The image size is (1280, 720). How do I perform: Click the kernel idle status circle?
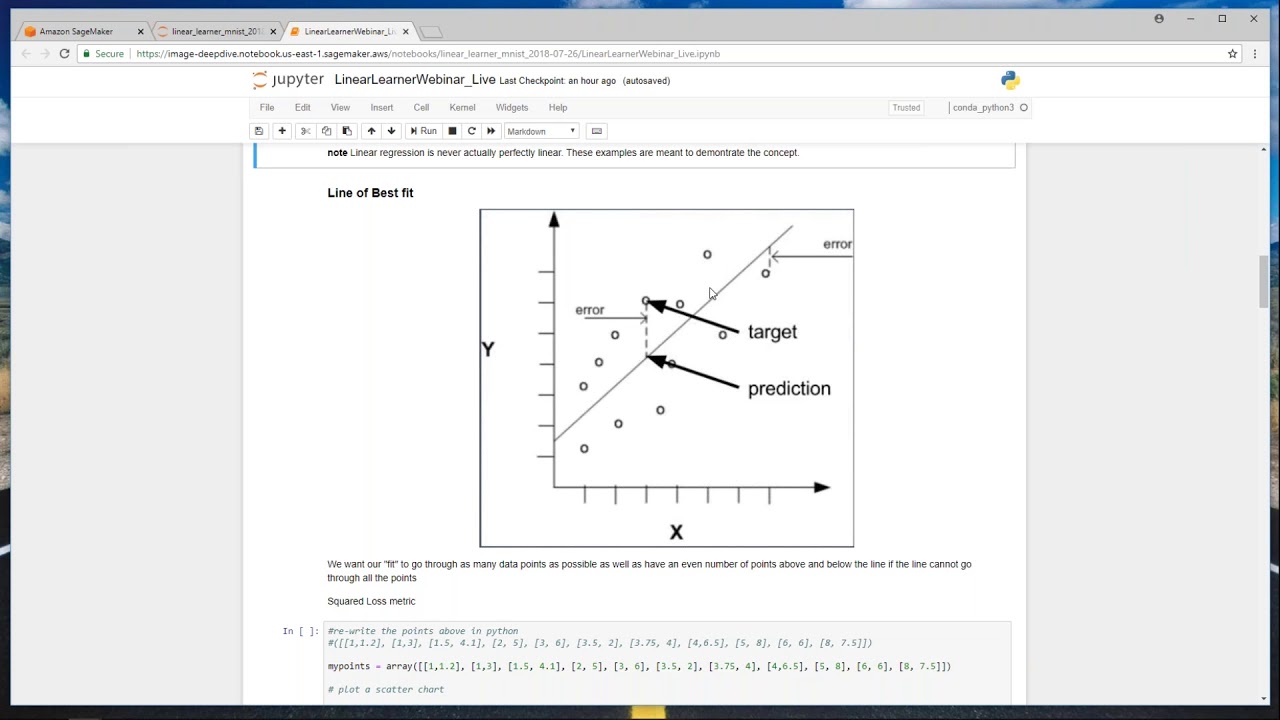pyautogui.click(x=1024, y=108)
